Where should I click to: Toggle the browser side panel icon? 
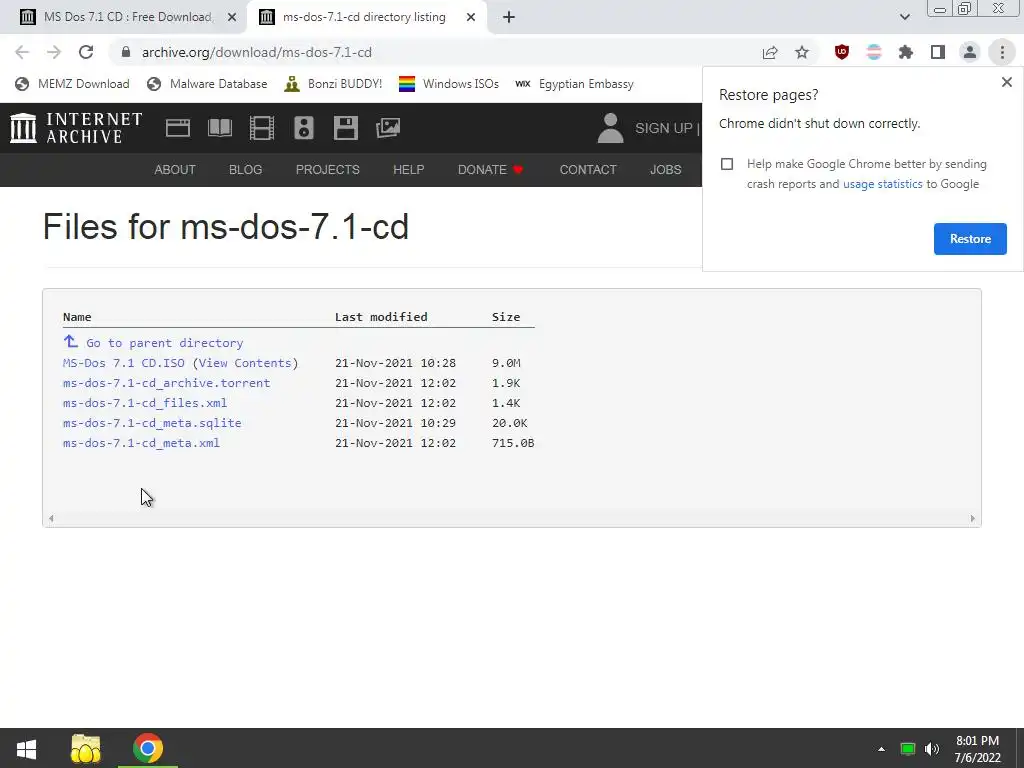[938, 52]
